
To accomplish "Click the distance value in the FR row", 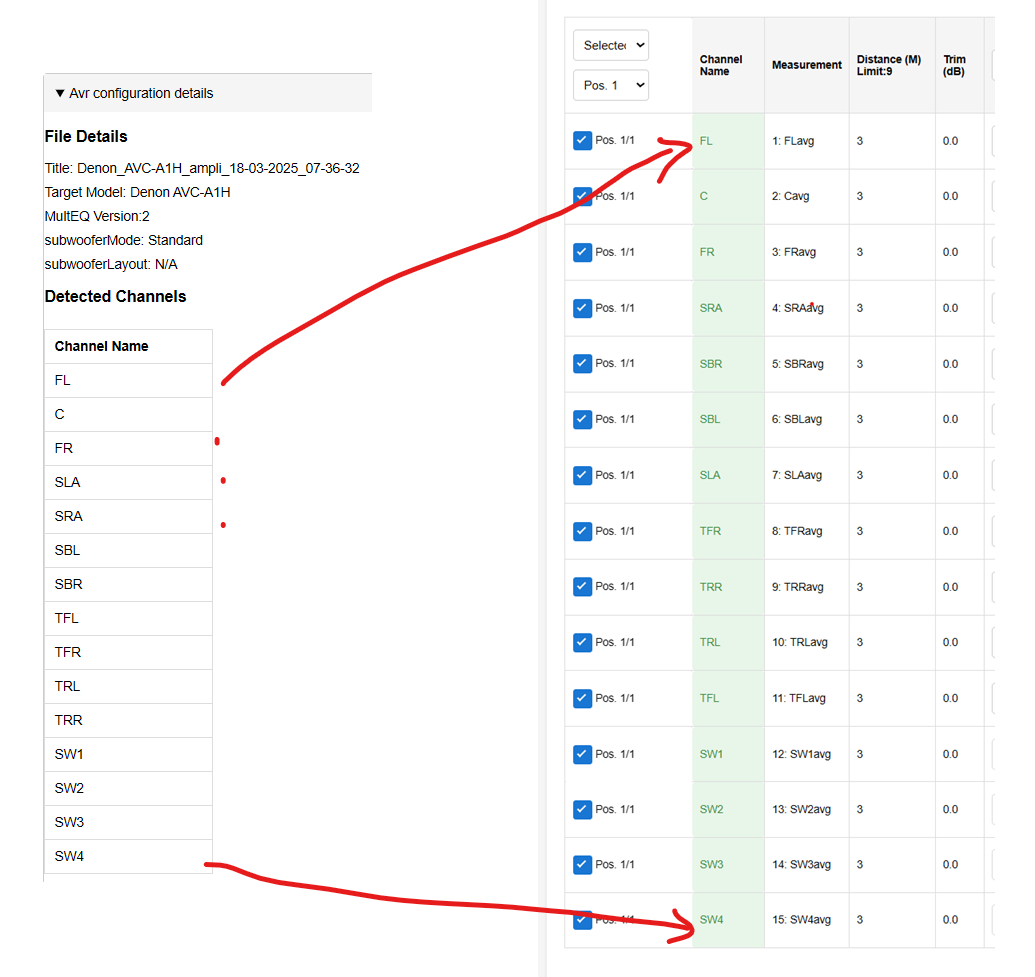I will [x=860, y=252].
